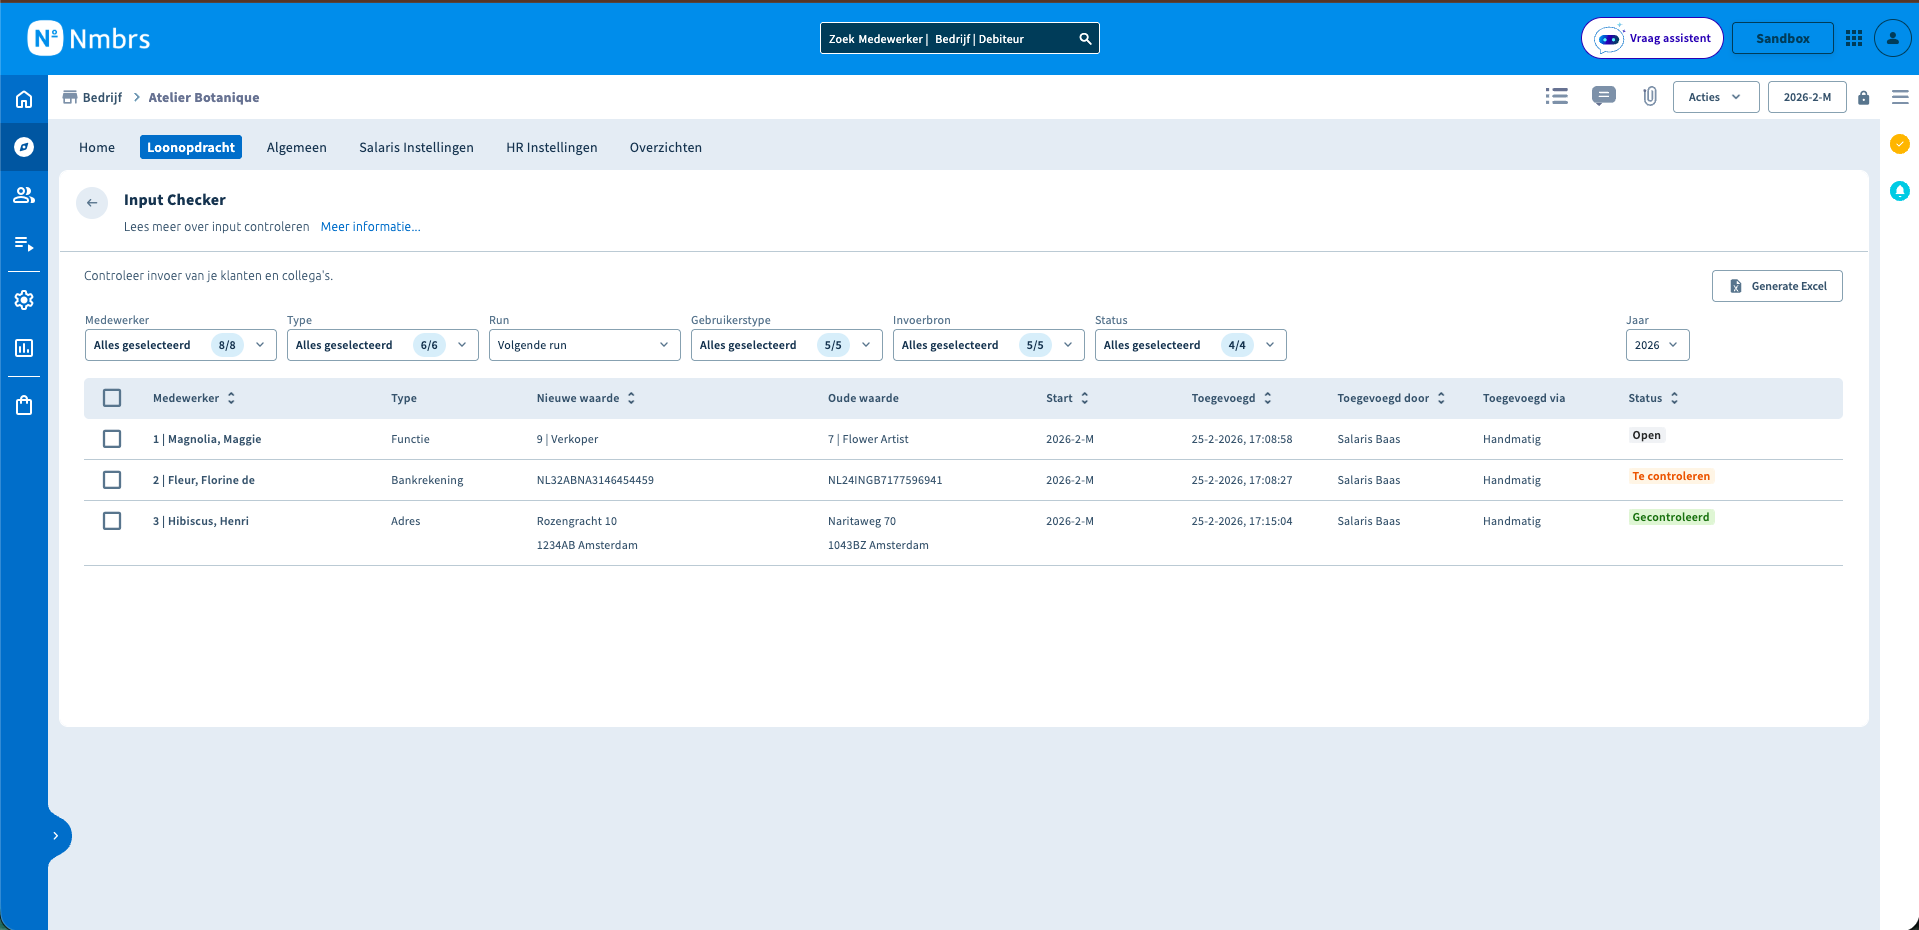Switch to the Salaris Instellingen tab
This screenshot has height=930, width=1919.
pos(416,147)
